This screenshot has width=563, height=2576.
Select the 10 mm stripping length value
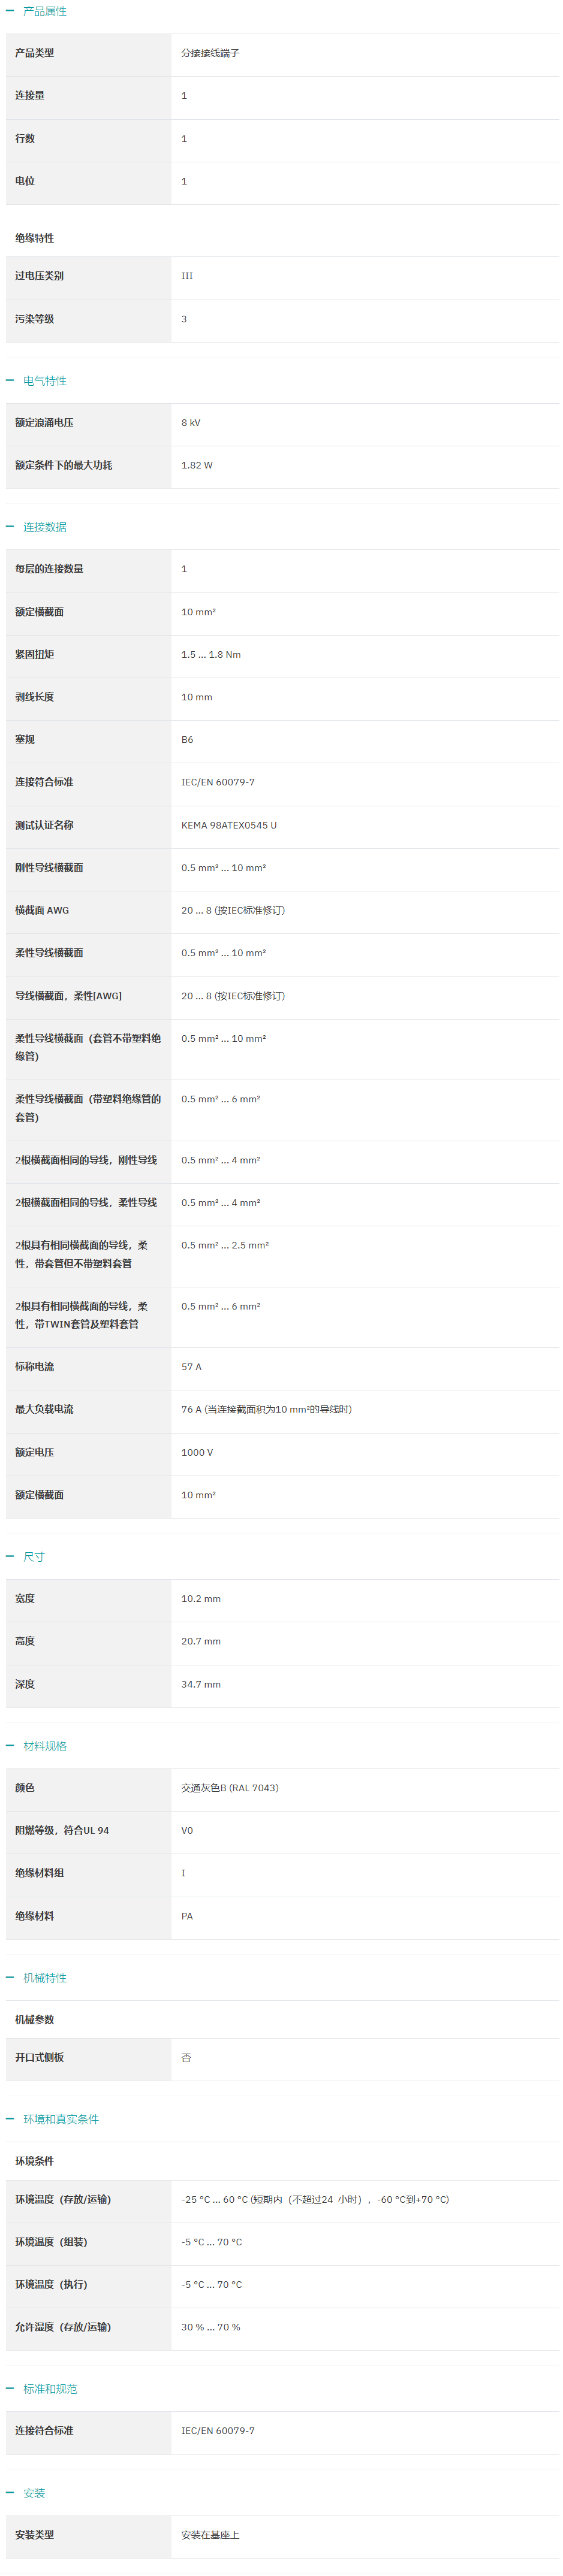[197, 697]
